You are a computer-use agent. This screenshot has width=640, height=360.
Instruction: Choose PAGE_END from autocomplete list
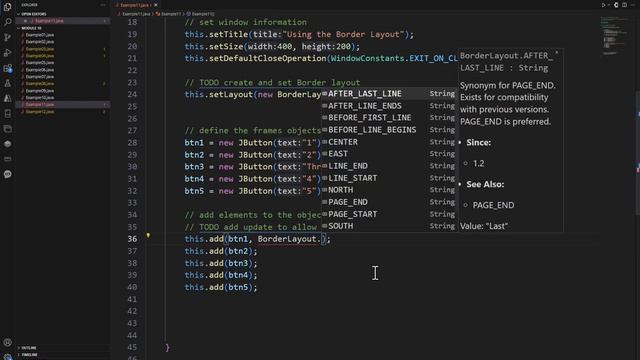[x=389, y=202]
